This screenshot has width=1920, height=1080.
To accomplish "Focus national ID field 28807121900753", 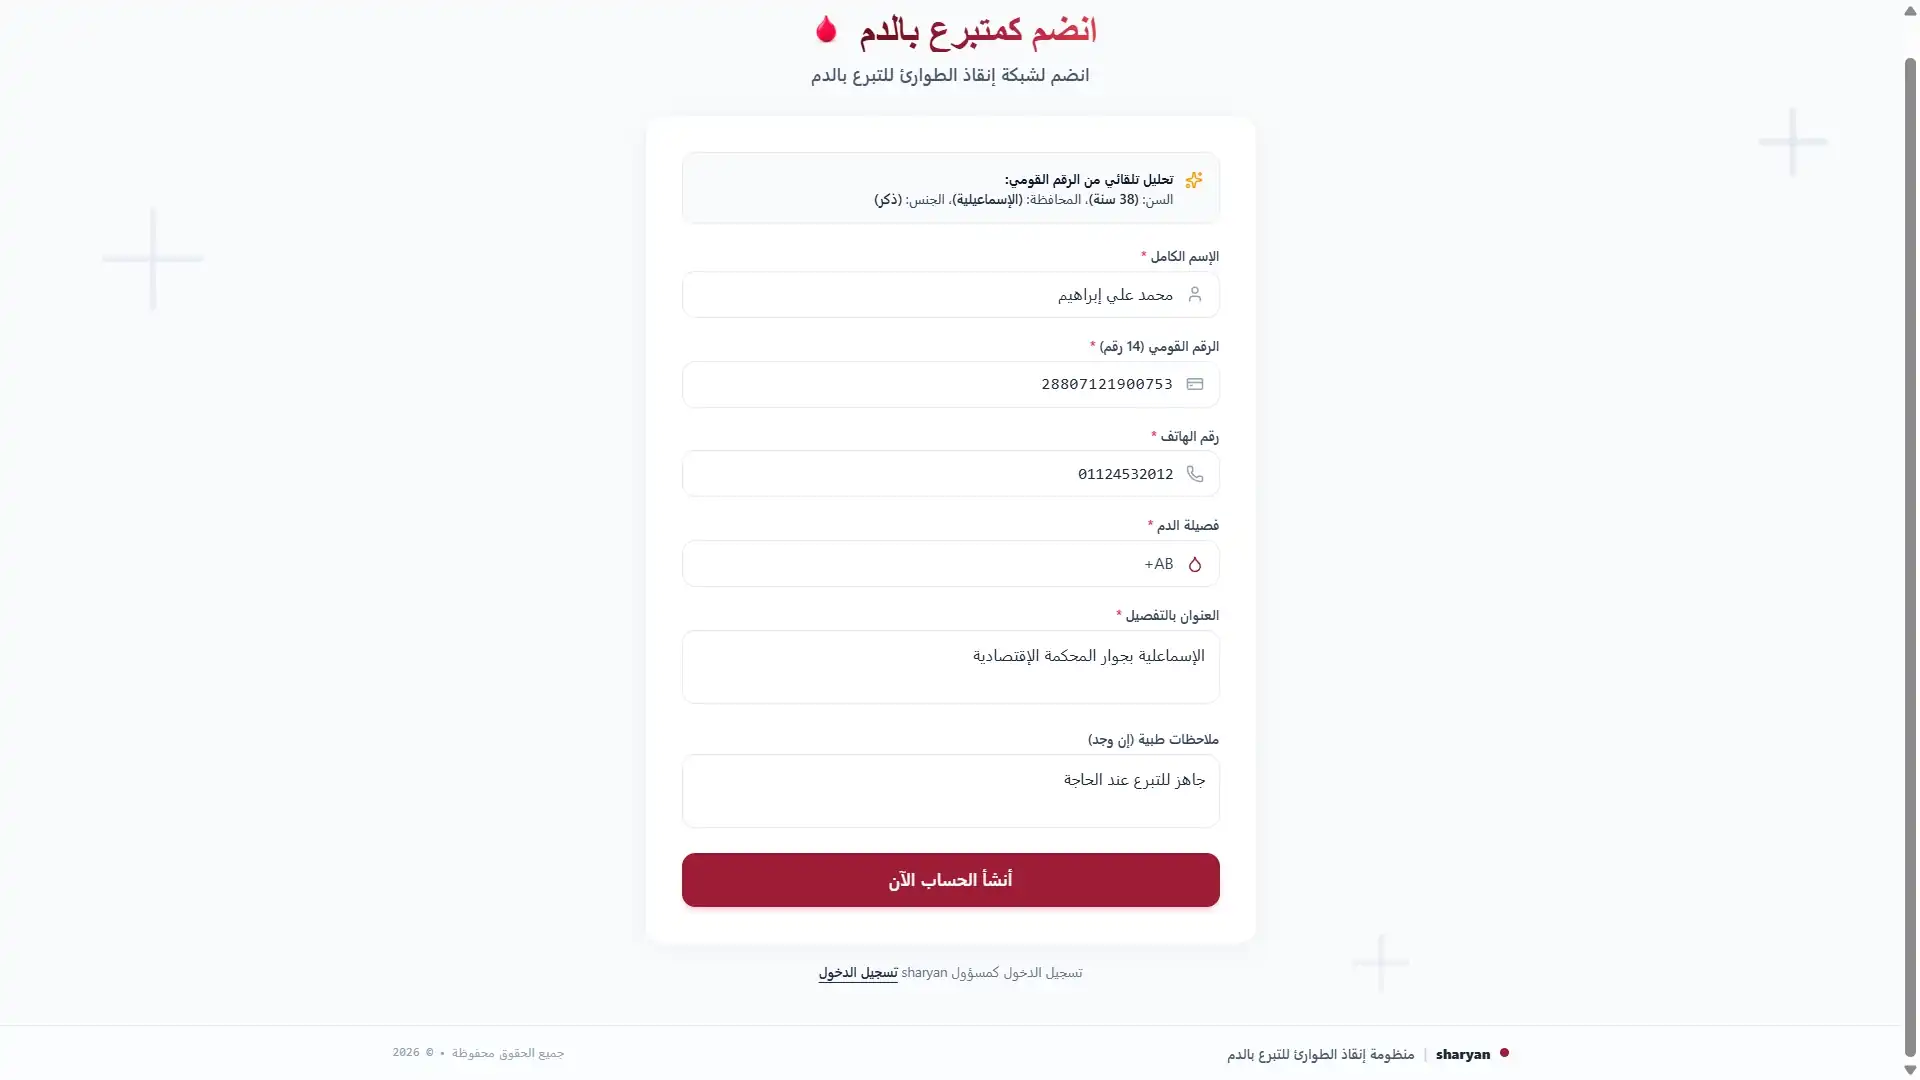I will click(950, 384).
